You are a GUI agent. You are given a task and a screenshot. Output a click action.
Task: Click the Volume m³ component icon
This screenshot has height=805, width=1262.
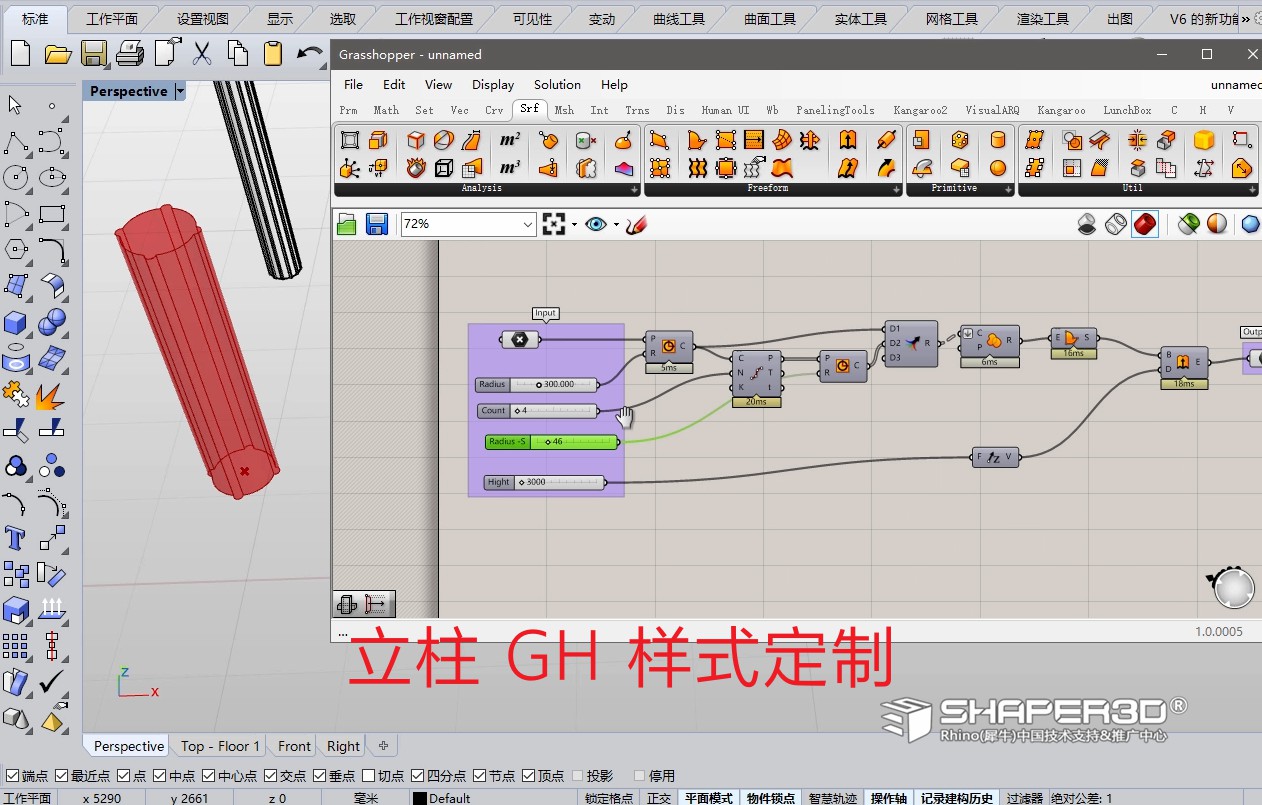[x=510, y=167]
